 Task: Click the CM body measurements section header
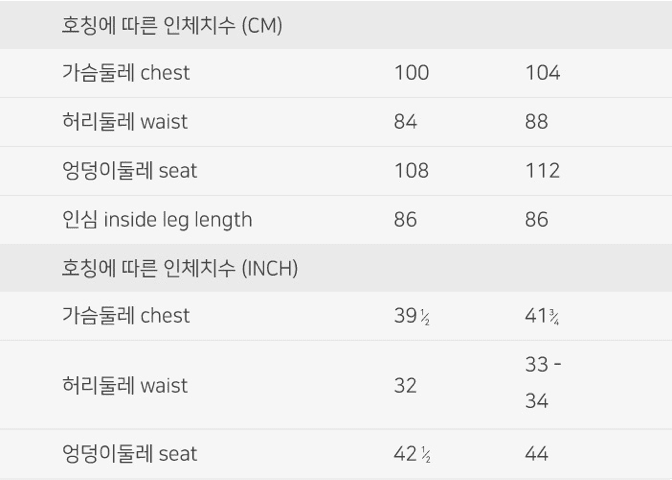pyautogui.click(x=172, y=25)
